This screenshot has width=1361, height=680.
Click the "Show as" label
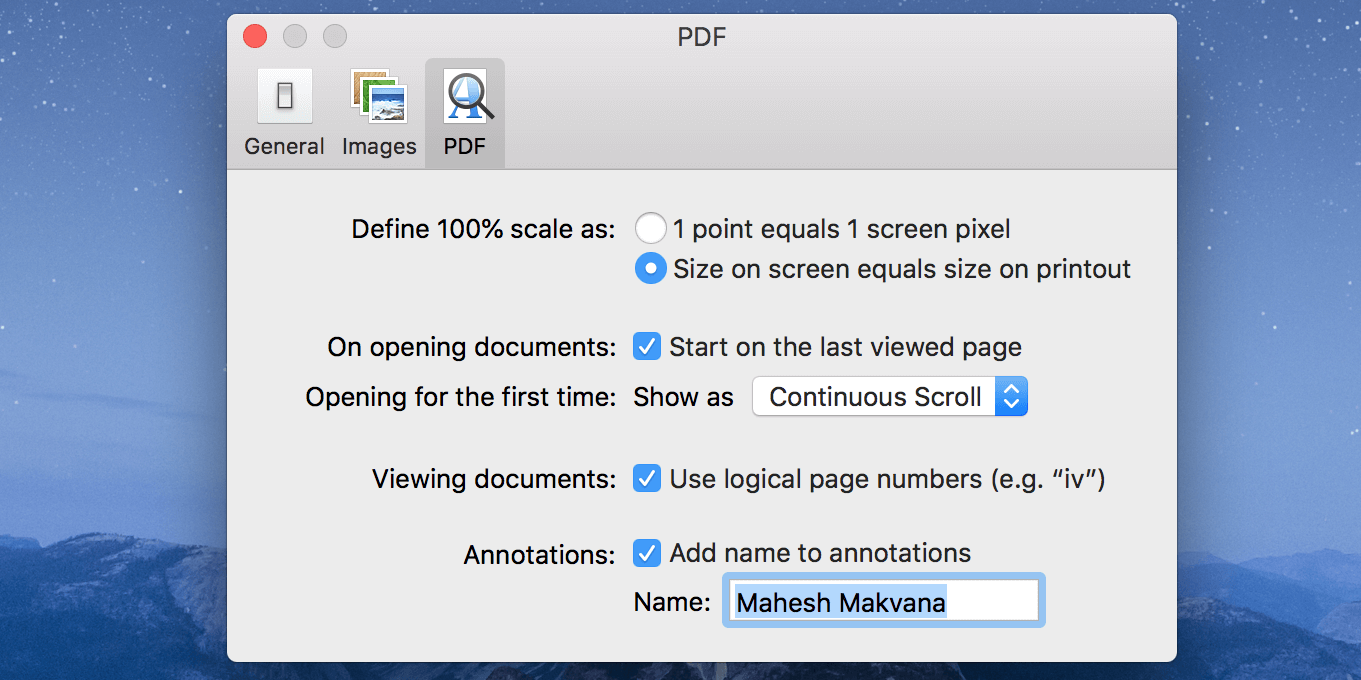pos(684,397)
